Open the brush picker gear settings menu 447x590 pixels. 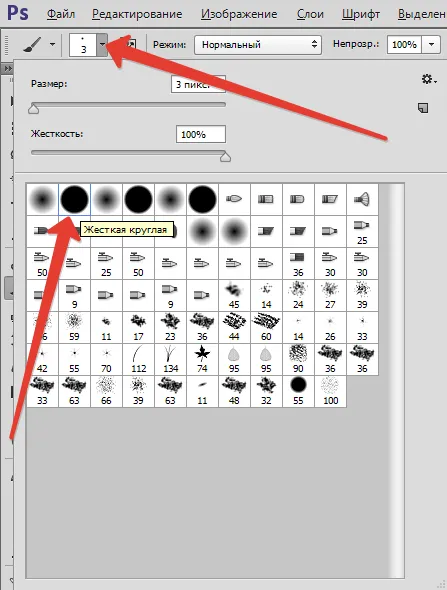coord(429,79)
